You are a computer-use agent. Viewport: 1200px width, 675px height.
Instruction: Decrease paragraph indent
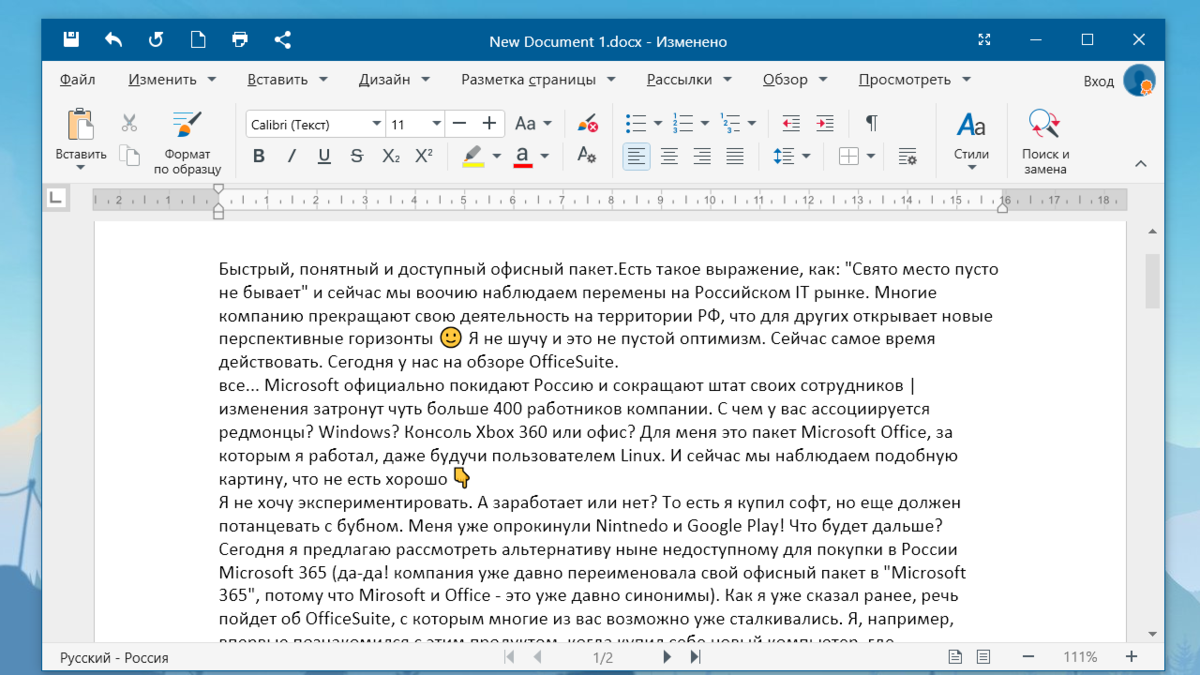pos(791,123)
